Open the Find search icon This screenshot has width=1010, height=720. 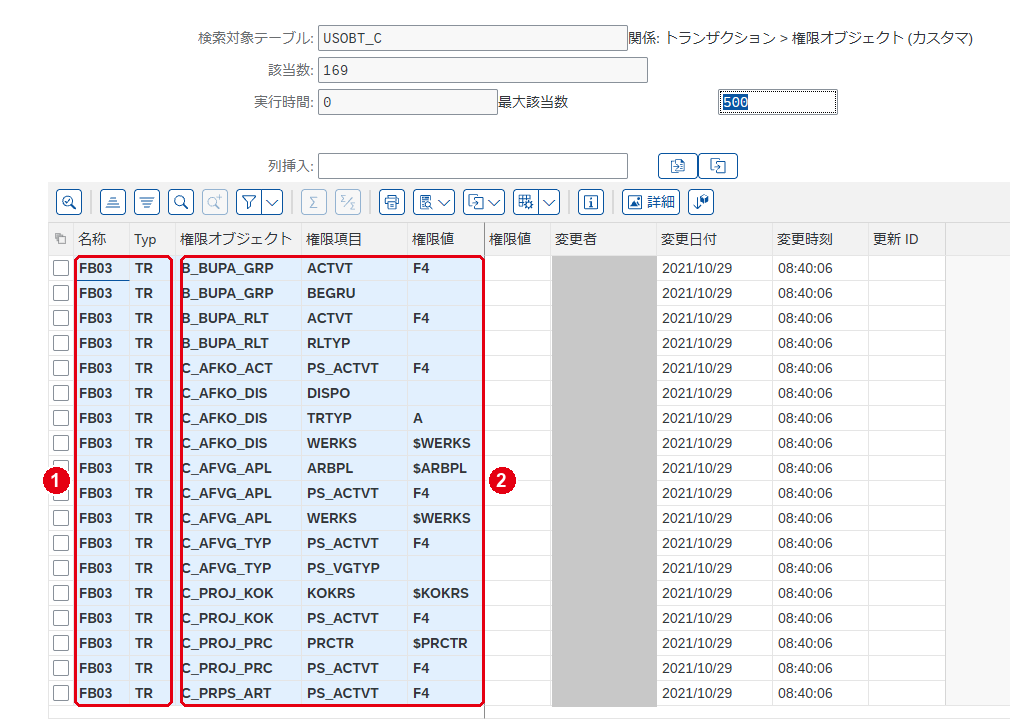pos(181,202)
